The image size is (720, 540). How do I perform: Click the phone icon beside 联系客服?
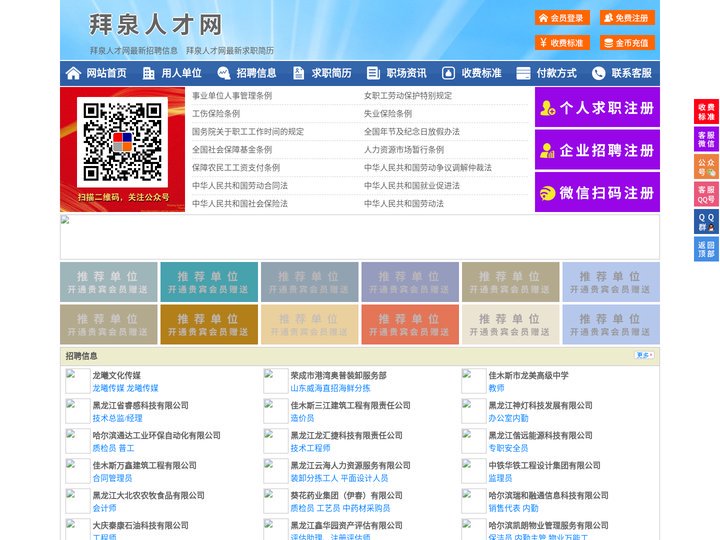598,73
